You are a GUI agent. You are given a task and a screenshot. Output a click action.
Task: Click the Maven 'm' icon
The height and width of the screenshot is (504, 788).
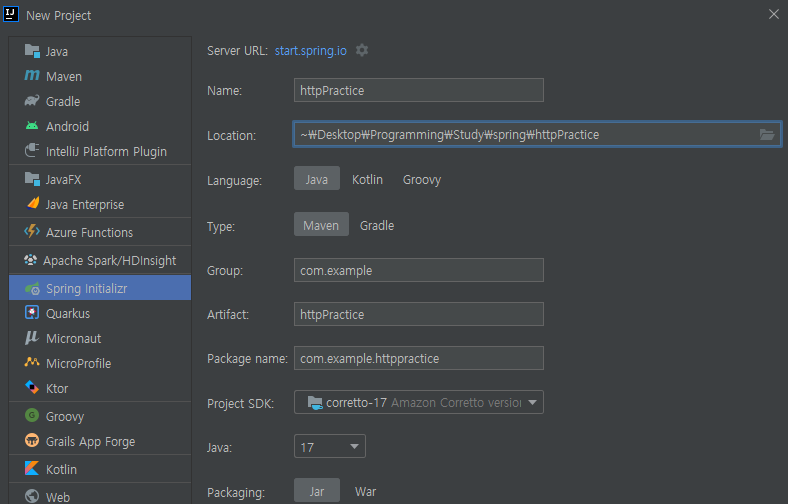tap(32, 75)
